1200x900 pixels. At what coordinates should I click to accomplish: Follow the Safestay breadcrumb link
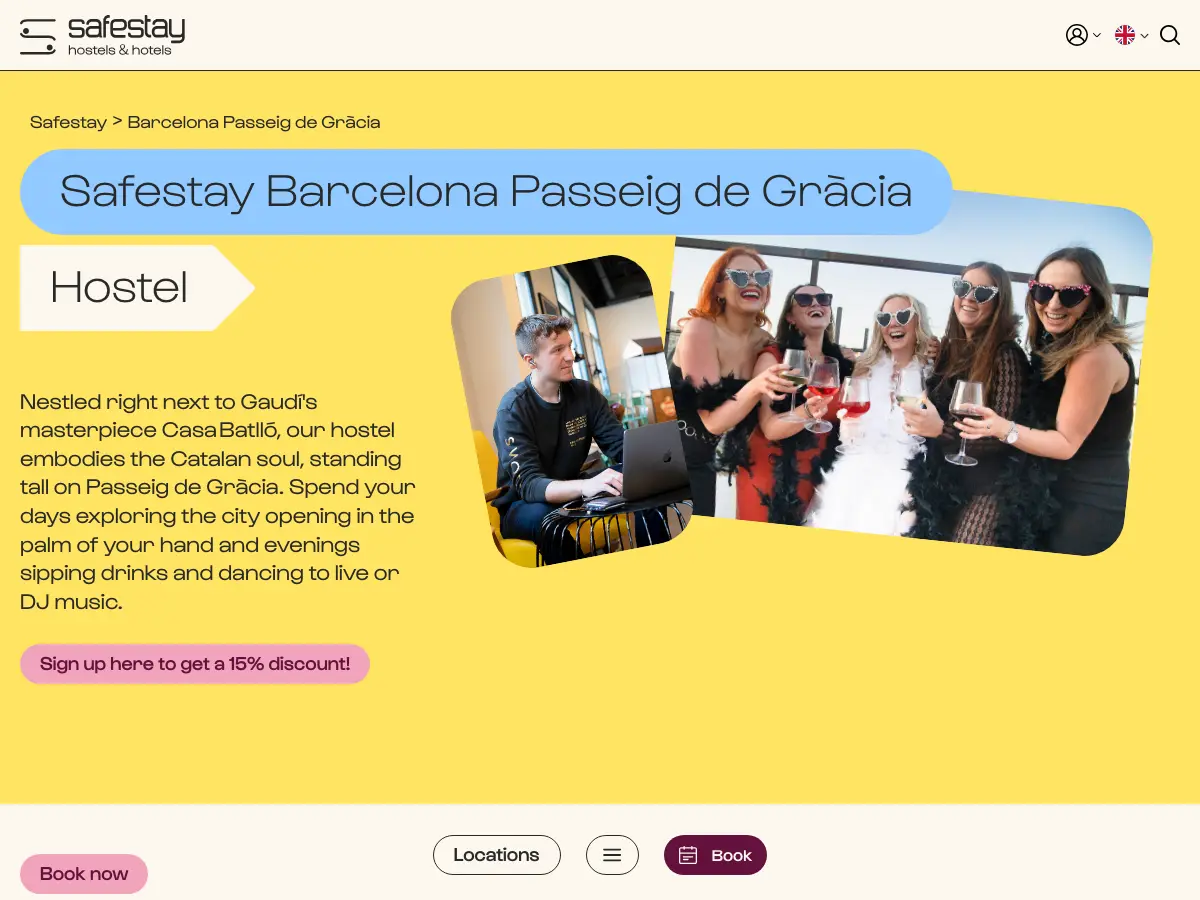[68, 122]
